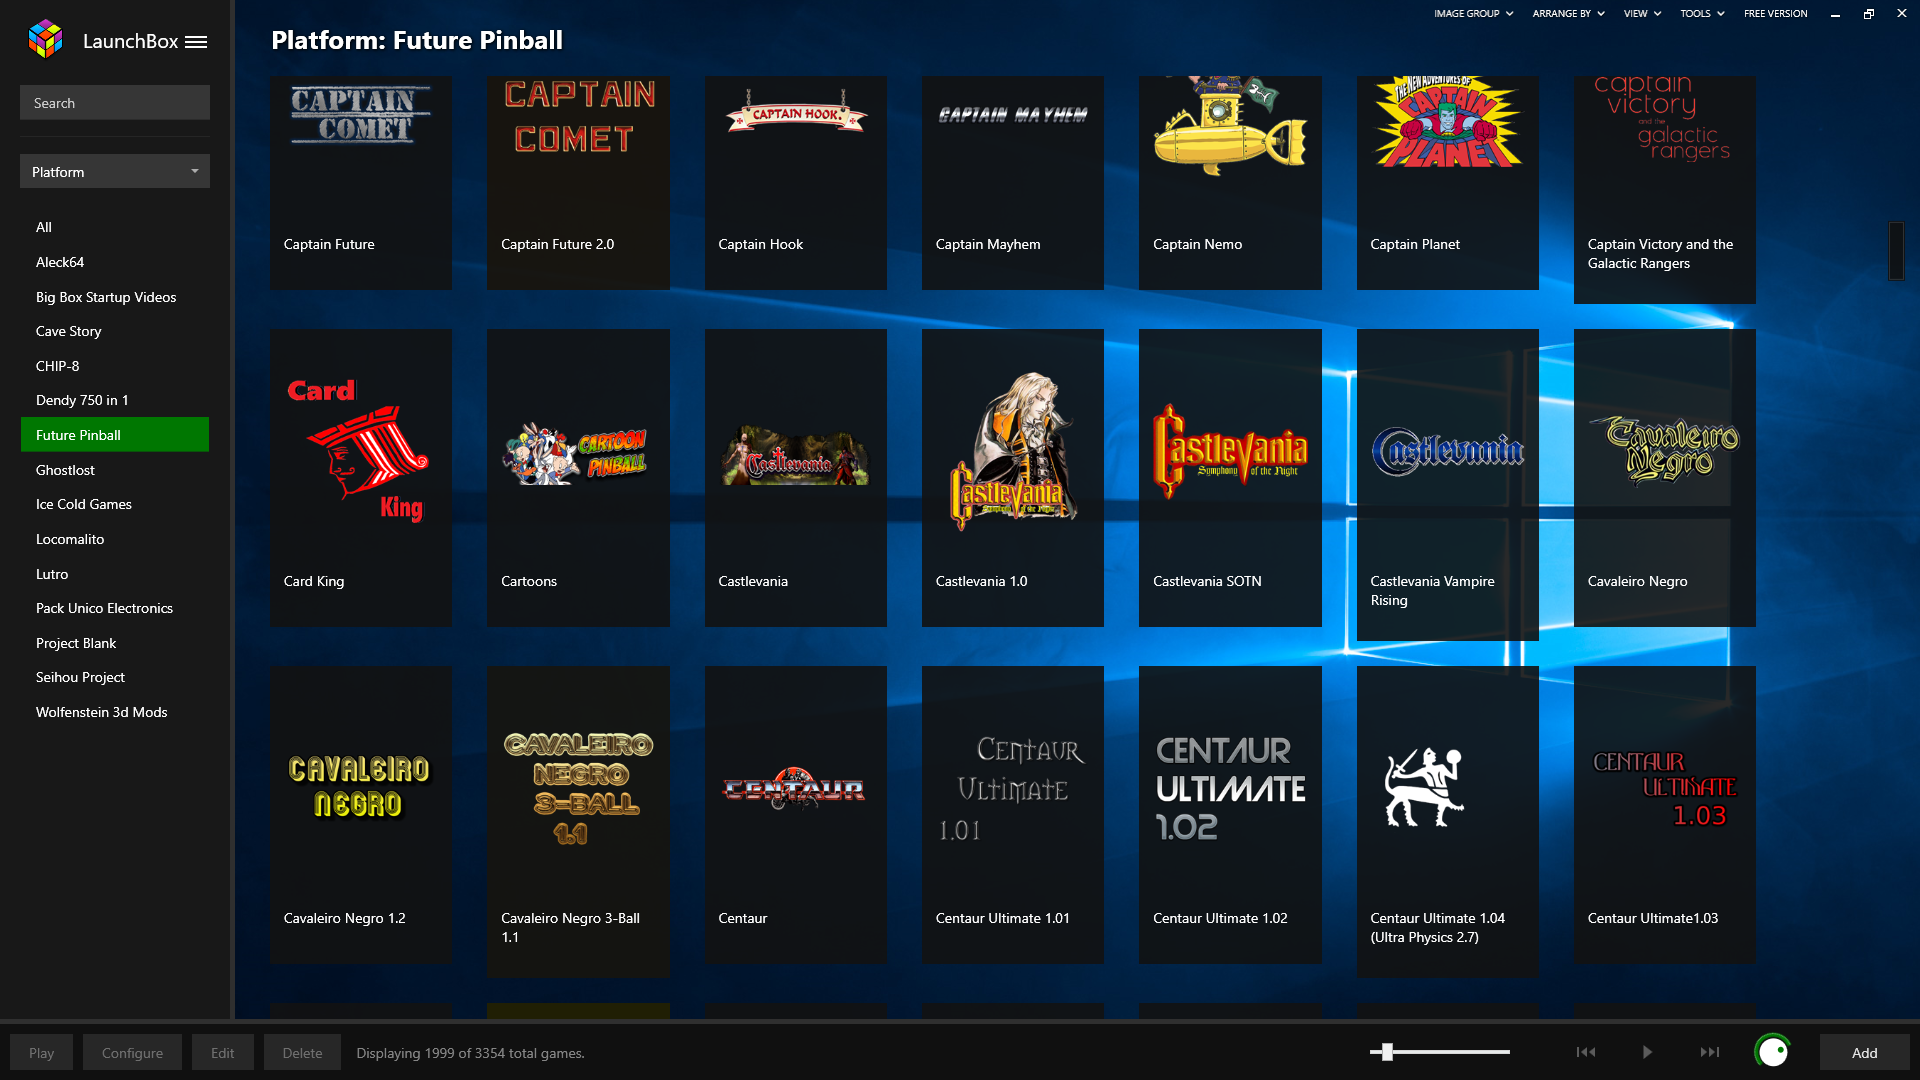
Task: Open the Tools dropdown menu
Action: 1702,14
